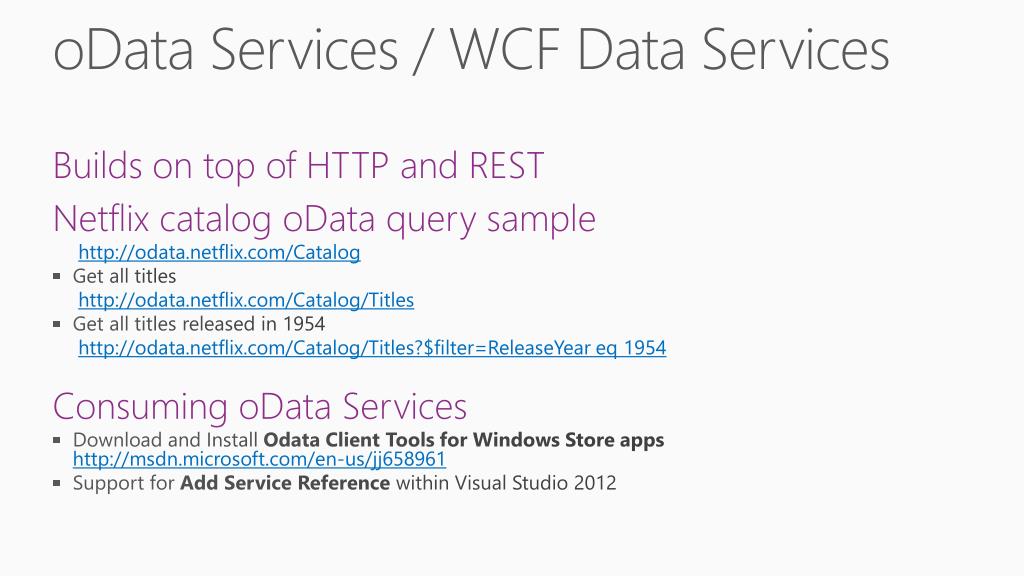Click the bullet marker before Download and Install
The height and width of the screenshot is (576, 1024).
point(57,440)
